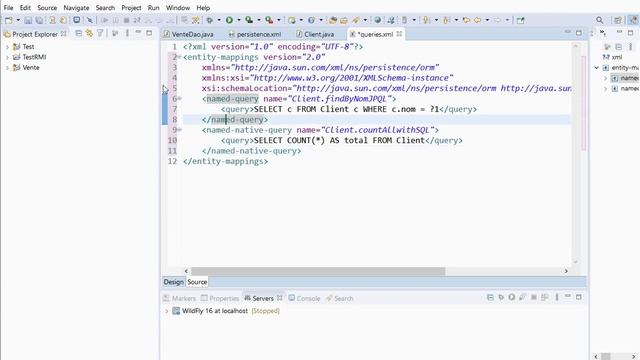The height and width of the screenshot is (360, 640).
Task: Click the New wizard toolbar icon
Action: pyautogui.click(x=9, y=20)
